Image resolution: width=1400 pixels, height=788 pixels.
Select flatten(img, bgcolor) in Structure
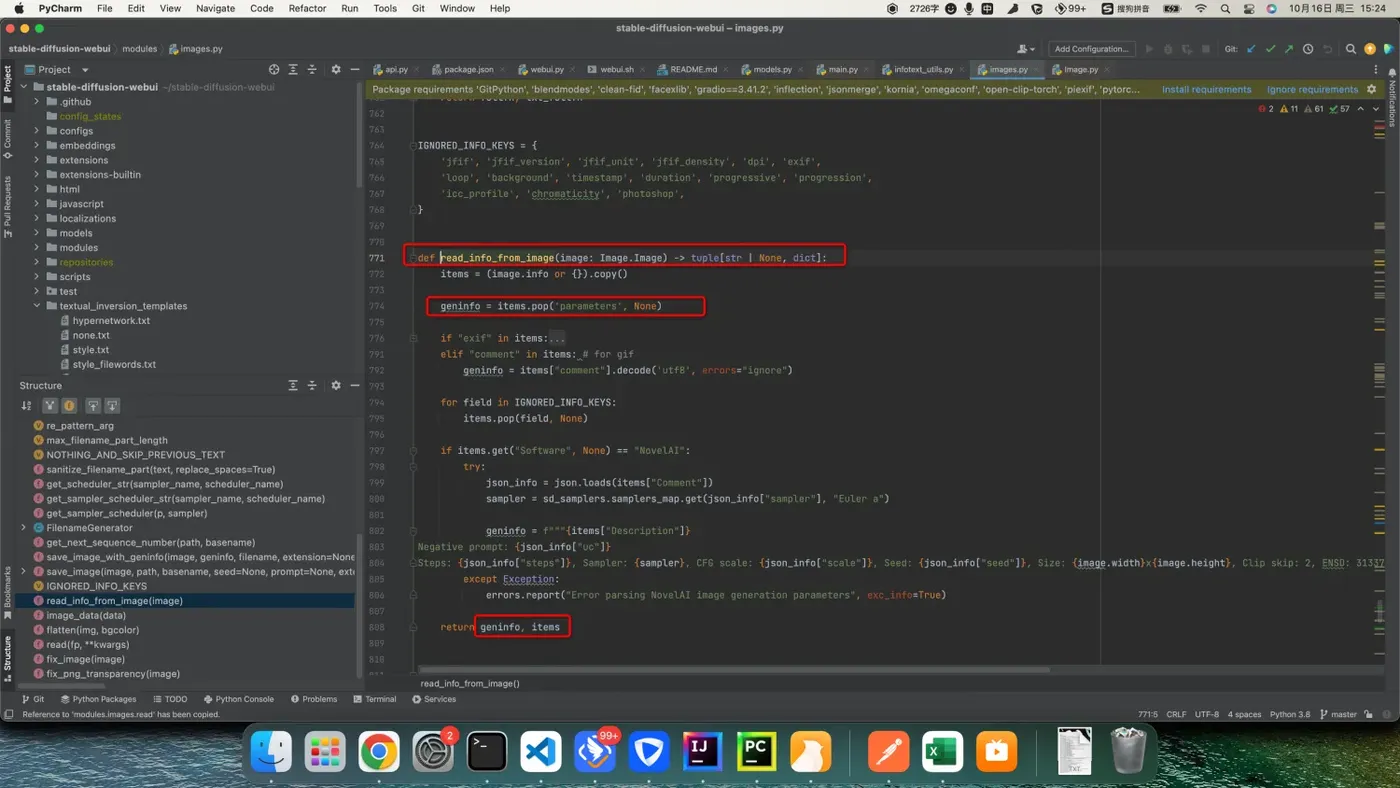coord(92,630)
